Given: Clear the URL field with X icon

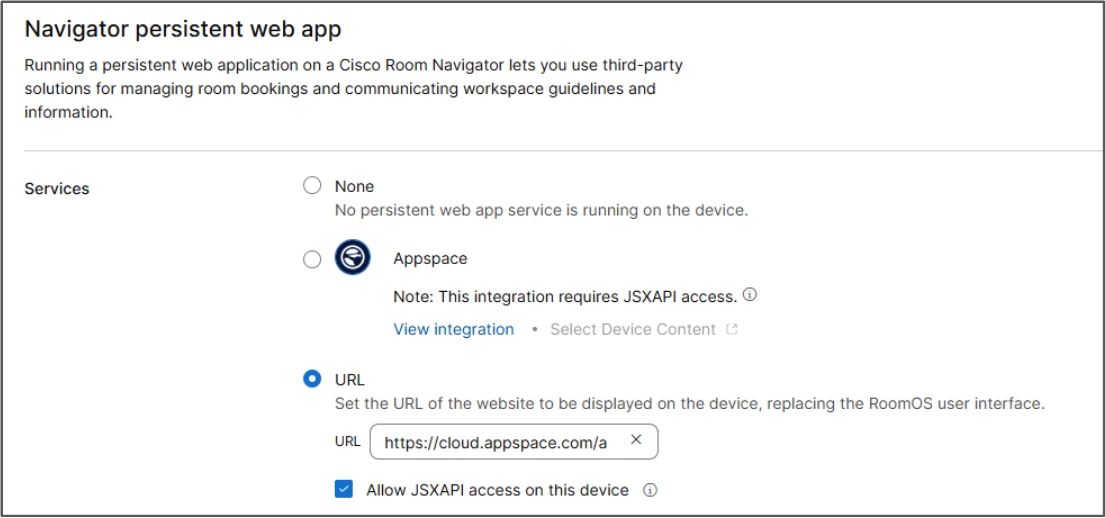Looking at the screenshot, I should point(636,440).
